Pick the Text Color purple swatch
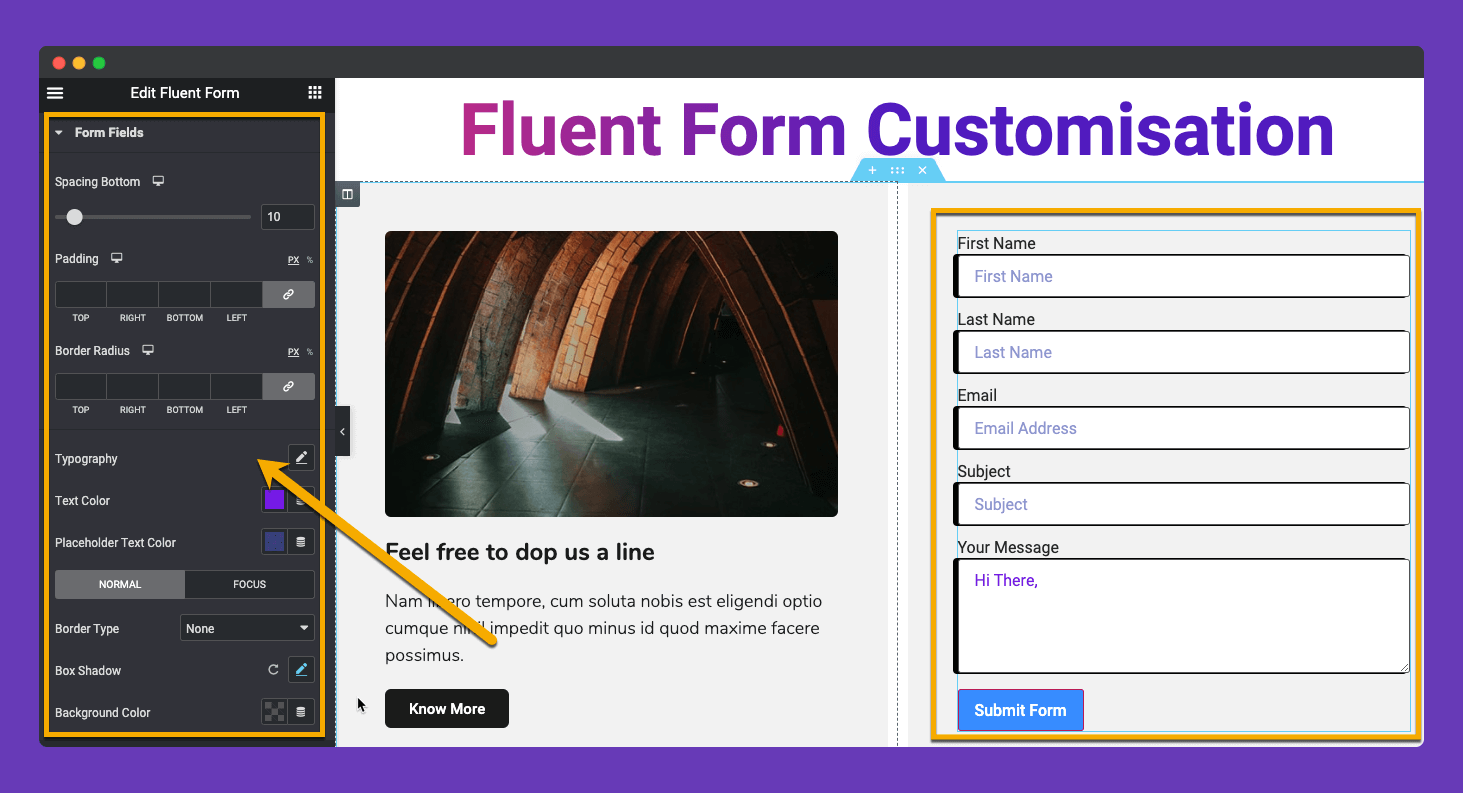Image resolution: width=1463 pixels, height=793 pixels. pyautogui.click(x=274, y=500)
